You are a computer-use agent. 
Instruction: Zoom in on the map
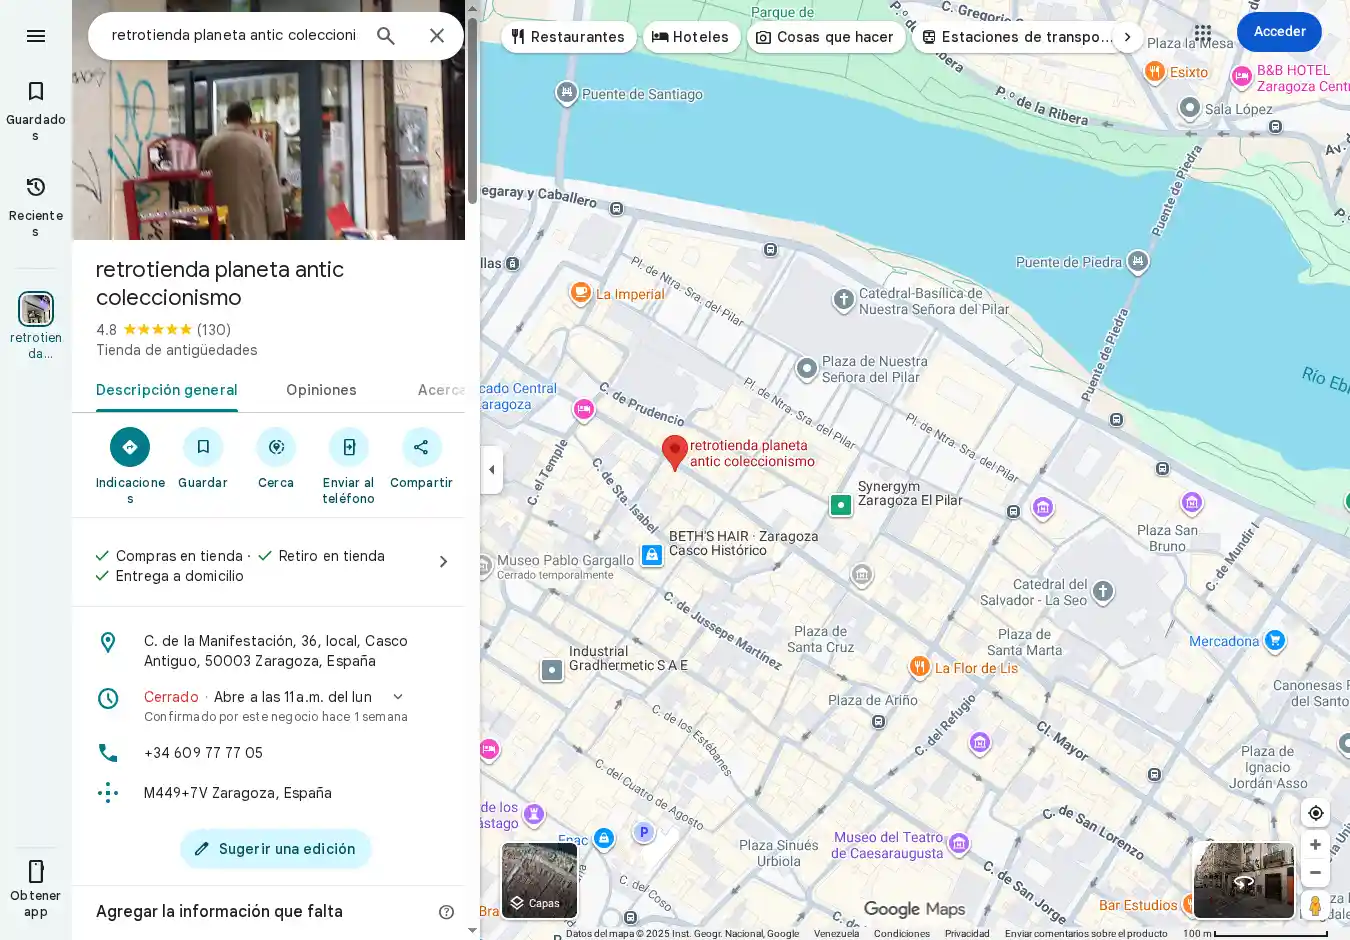tap(1315, 845)
